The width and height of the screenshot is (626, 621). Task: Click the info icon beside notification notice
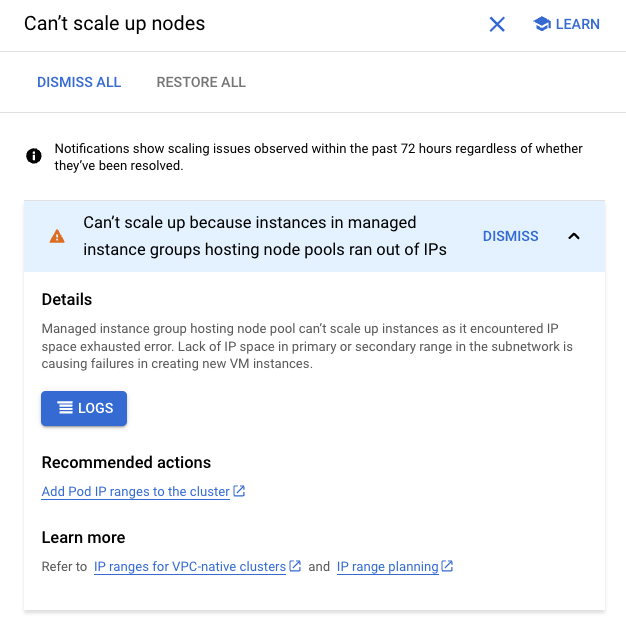point(34,156)
